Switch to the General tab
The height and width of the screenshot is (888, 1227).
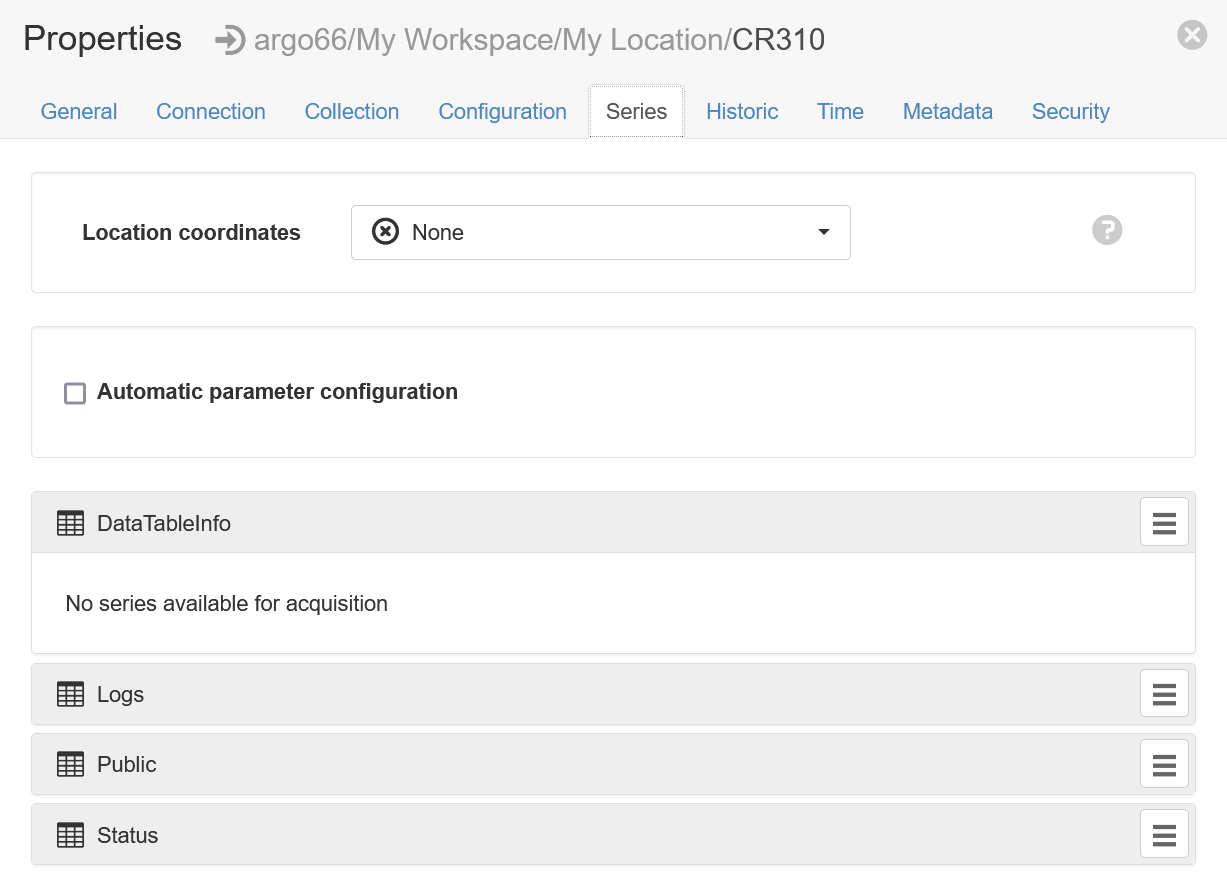tap(79, 111)
